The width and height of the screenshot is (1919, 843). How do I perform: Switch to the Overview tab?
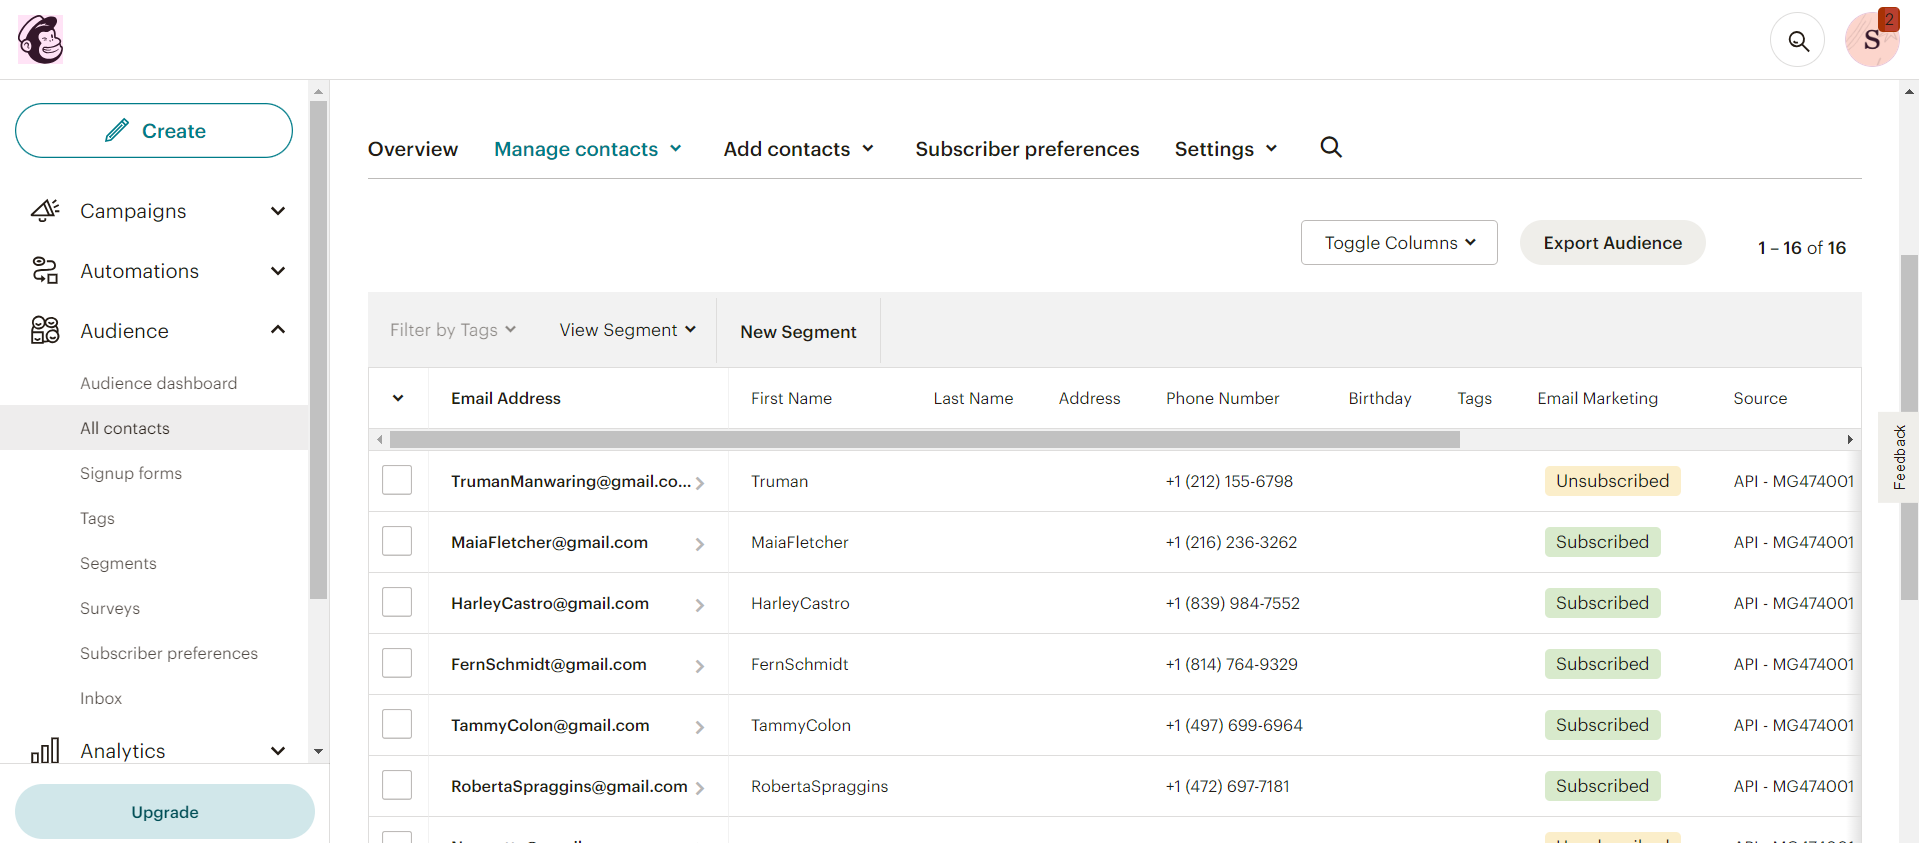point(412,149)
